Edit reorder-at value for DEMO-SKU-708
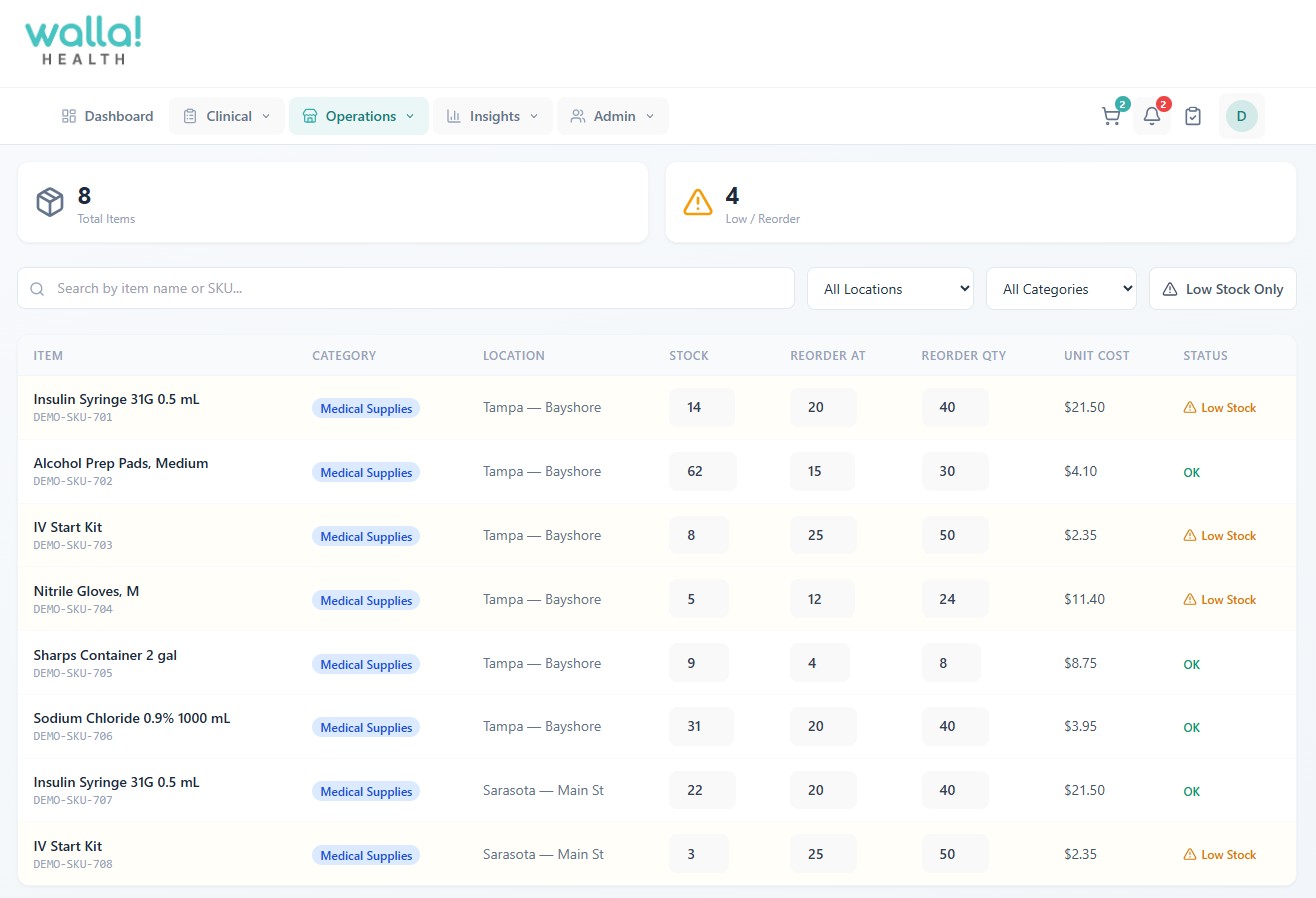The width and height of the screenshot is (1316, 898). (x=823, y=854)
